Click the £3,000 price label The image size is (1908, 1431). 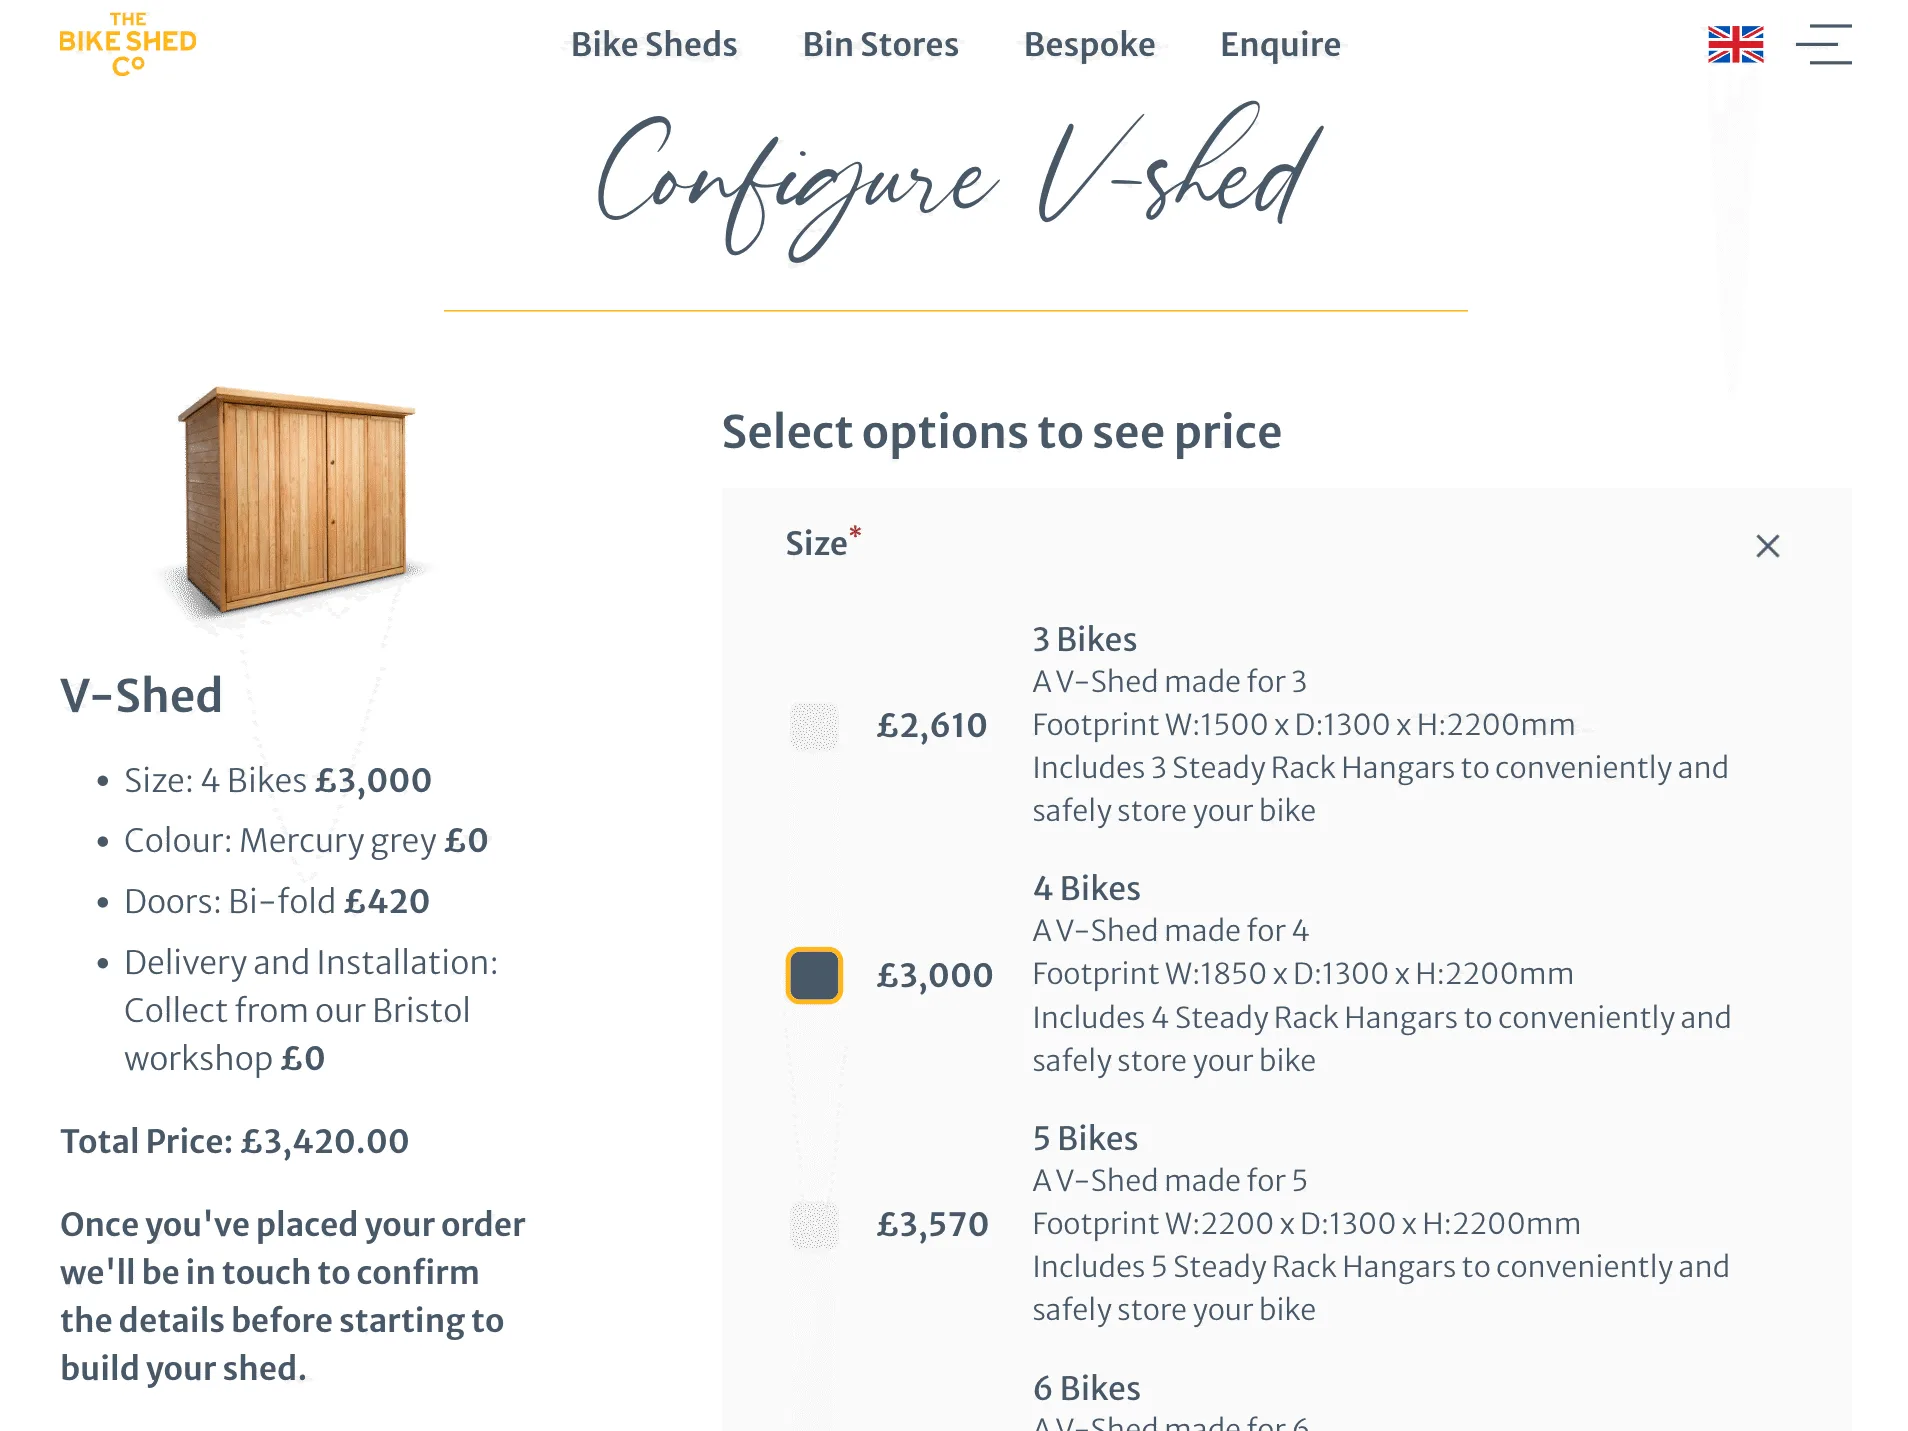click(x=934, y=975)
